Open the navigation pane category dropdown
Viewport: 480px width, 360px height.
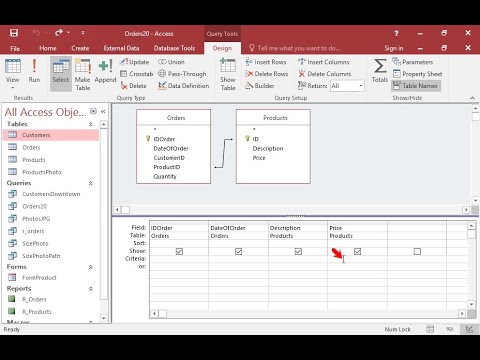tap(93, 111)
